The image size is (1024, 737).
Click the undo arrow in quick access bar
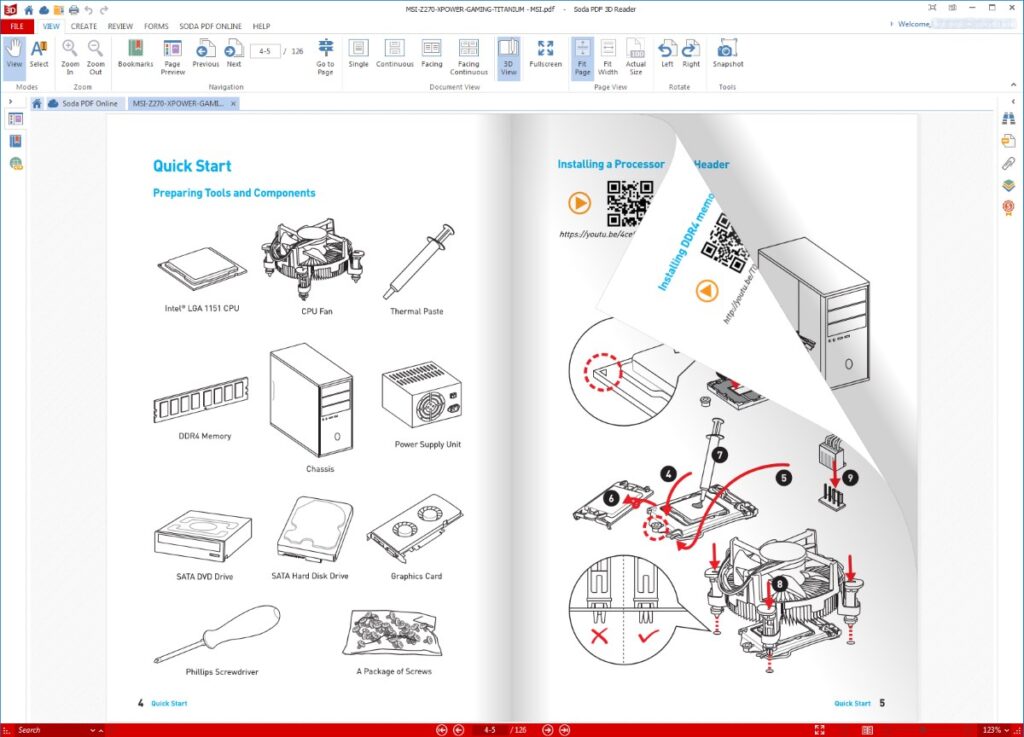click(x=89, y=10)
